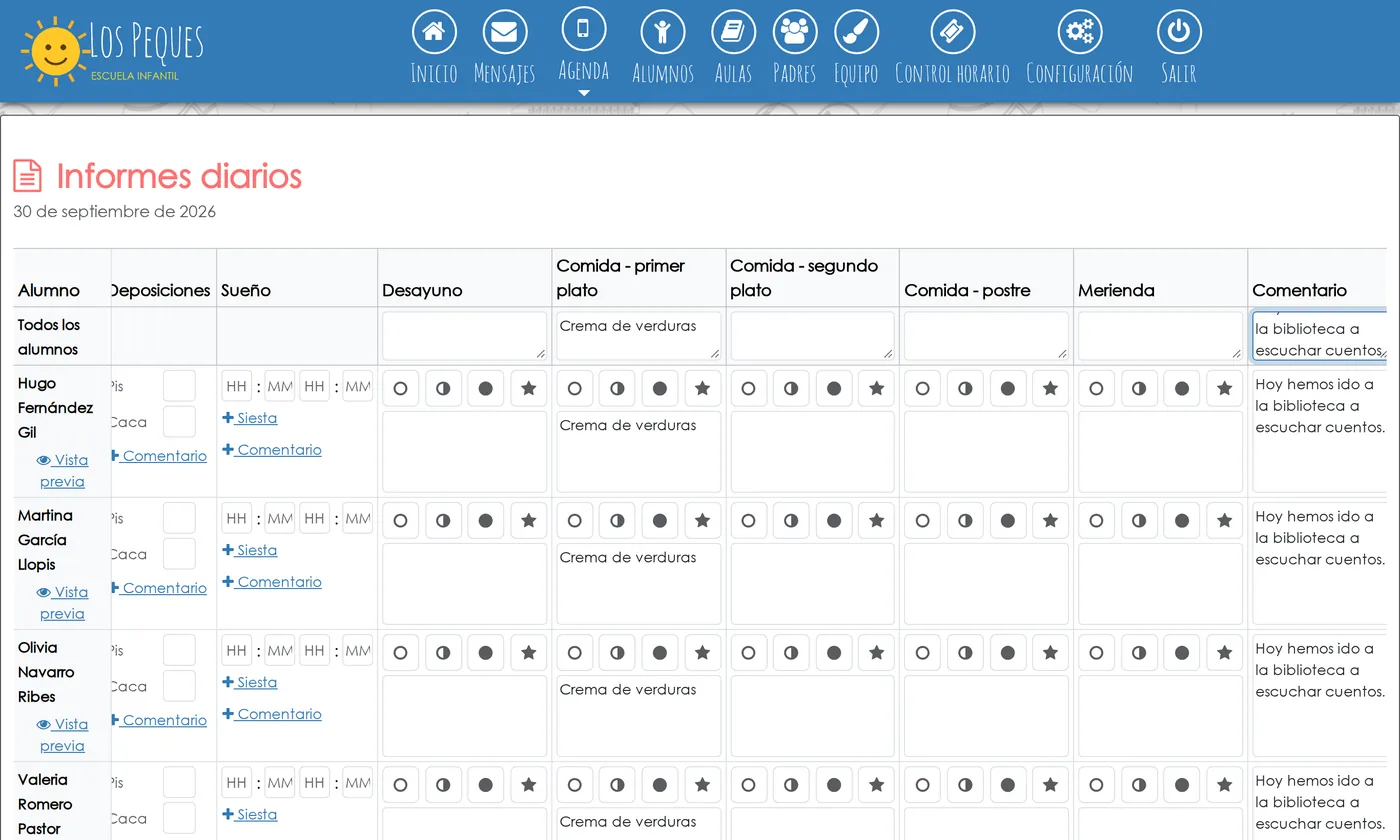Expand Siesta for Martina García Llopis
Image resolution: width=1400 pixels, height=840 pixels.
pos(250,550)
